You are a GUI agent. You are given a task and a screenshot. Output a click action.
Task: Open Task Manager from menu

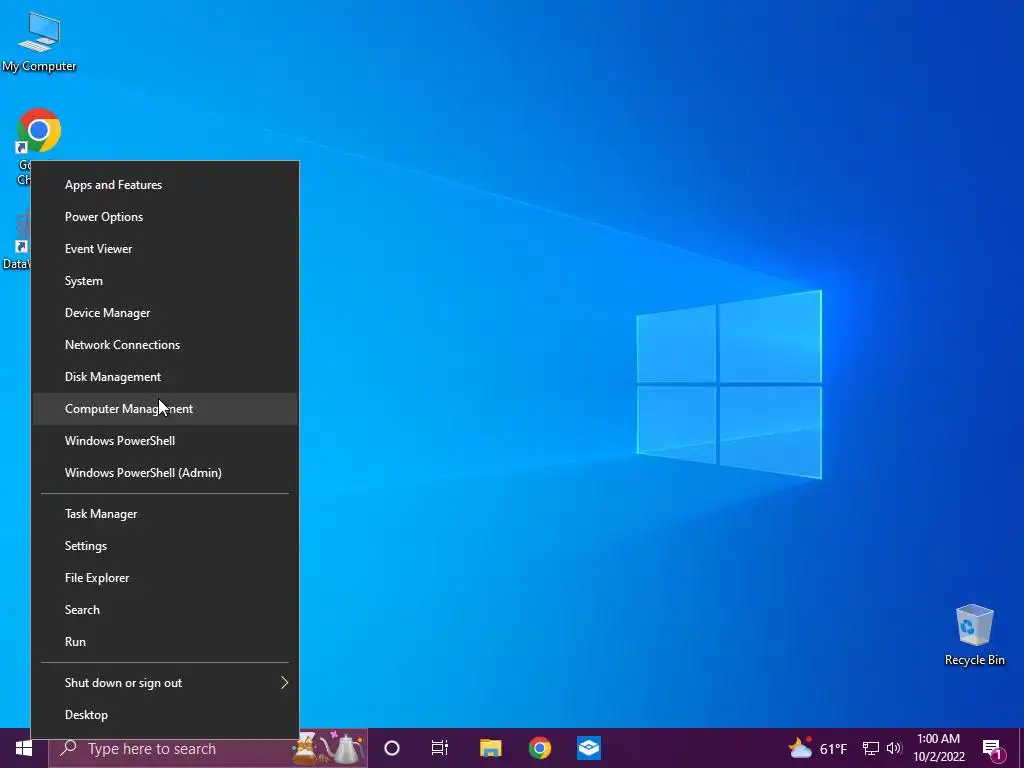pos(165,514)
